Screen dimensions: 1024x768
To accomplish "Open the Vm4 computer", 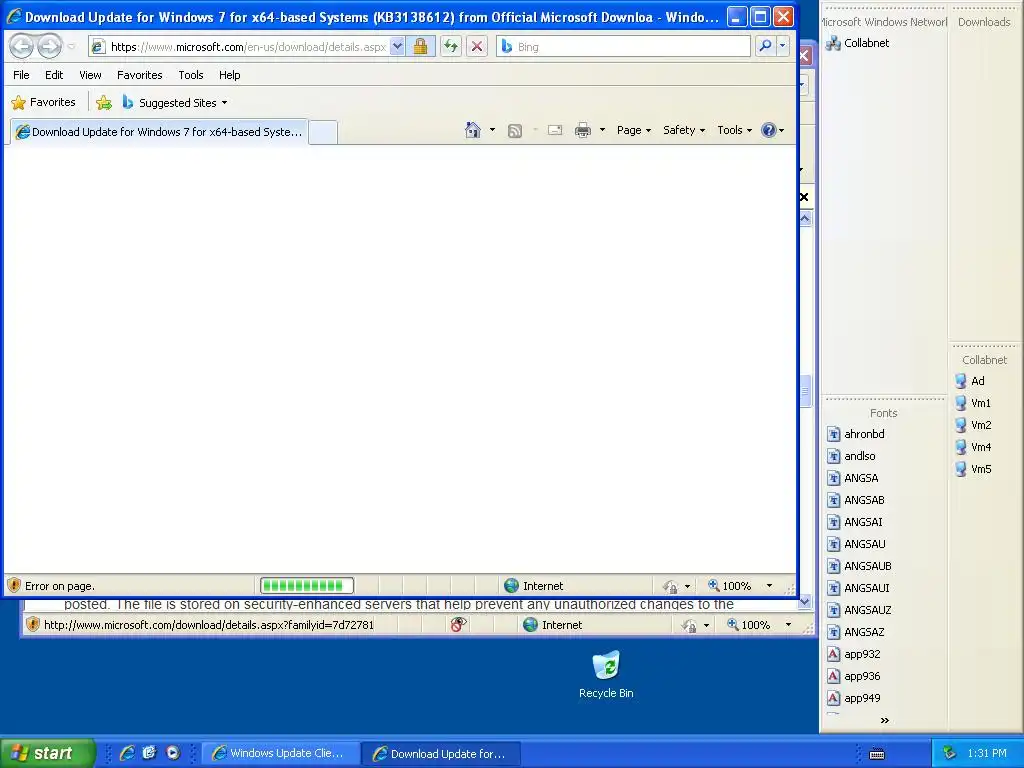I will tap(973, 447).
